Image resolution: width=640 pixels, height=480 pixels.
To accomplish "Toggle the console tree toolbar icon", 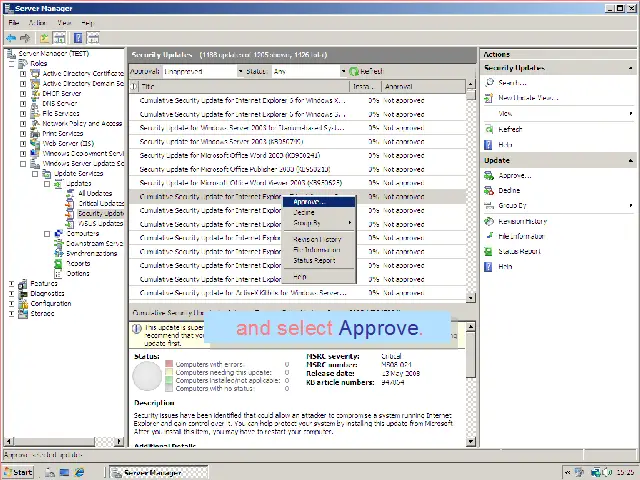I will pos(59,38).
